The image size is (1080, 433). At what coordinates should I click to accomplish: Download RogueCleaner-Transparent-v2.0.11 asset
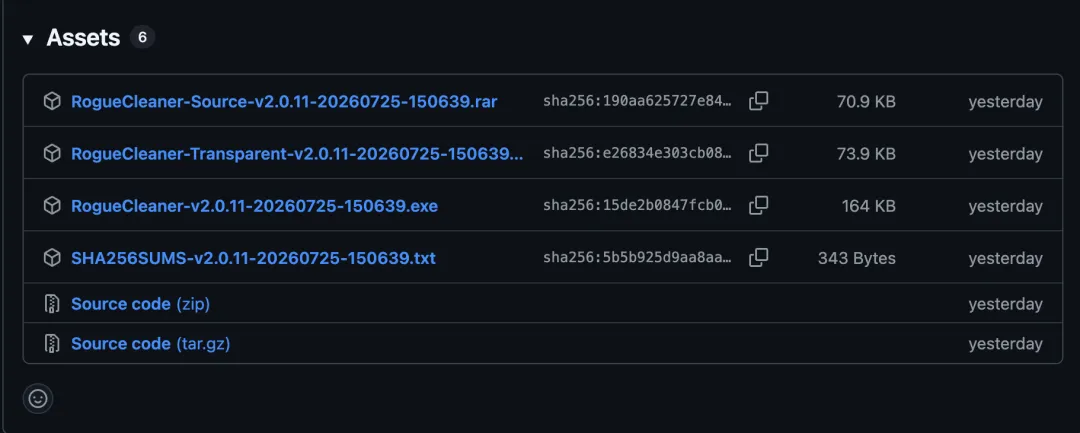click(297, 154)
